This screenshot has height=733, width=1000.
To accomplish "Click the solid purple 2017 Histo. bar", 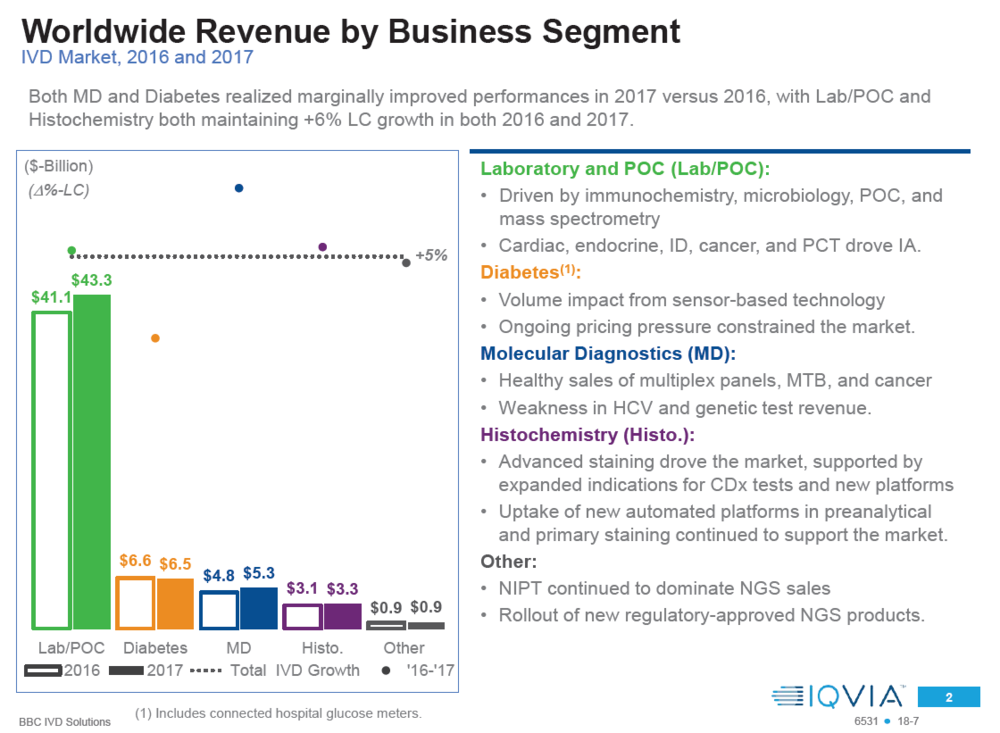I will click(x=342, y=616).
